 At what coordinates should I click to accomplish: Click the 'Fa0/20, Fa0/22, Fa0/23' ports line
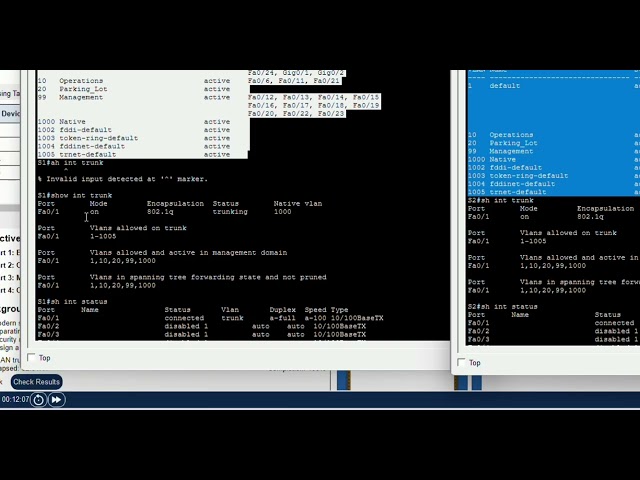click(296, 113)
